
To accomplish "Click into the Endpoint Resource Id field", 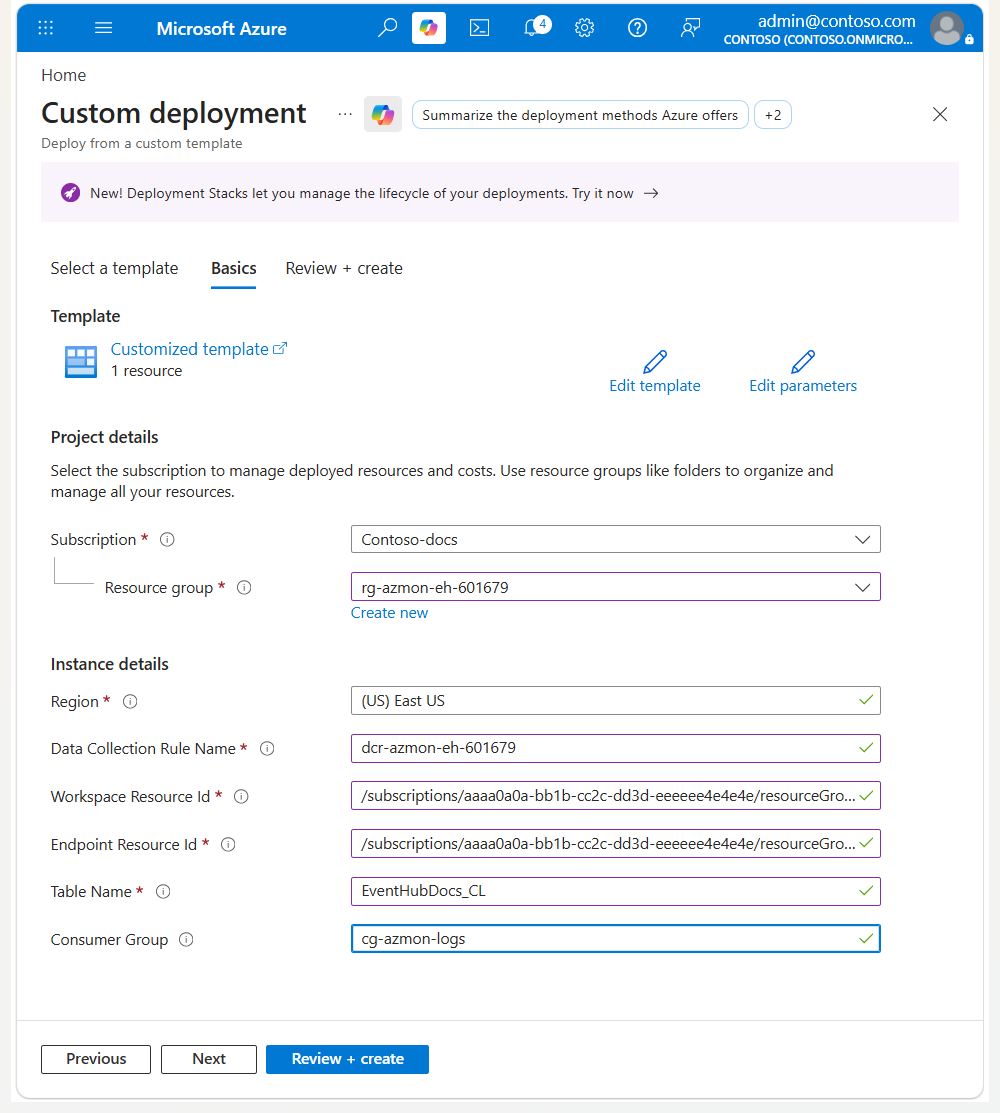I will tap(615, 843).
